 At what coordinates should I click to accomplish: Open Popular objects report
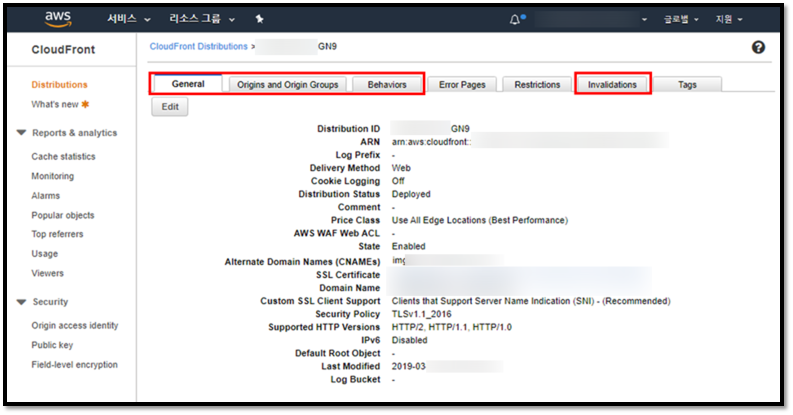click(63, 215)
